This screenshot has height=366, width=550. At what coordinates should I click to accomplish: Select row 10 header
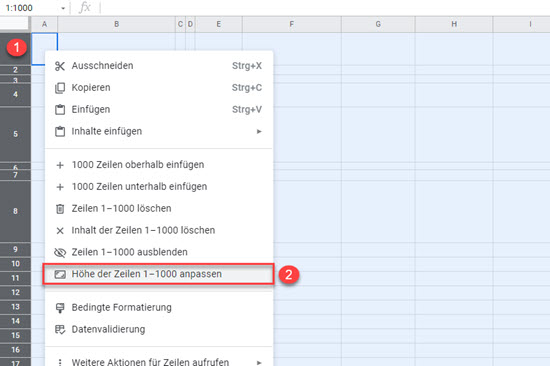pyautogui.click(x=15, y=264)
